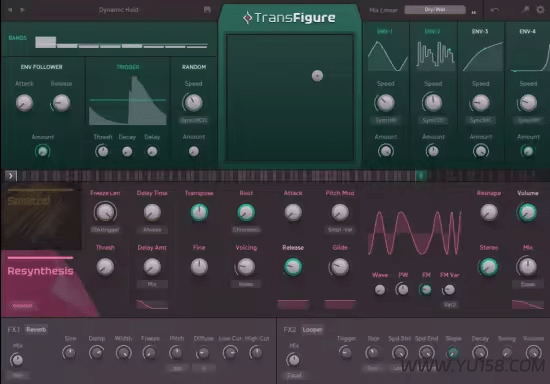This screenshot has width=550, height=384.
Task: Open the Random sync dropdown
Action: pos(194,120)
